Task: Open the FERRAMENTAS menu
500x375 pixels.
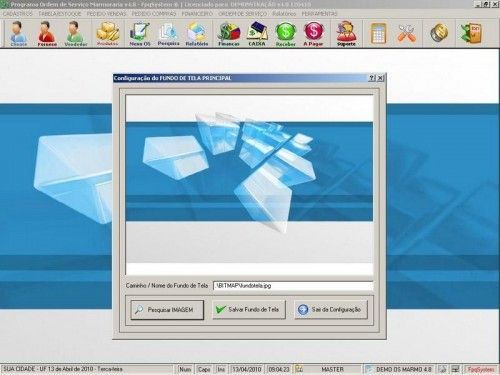Action: (319, 14)
